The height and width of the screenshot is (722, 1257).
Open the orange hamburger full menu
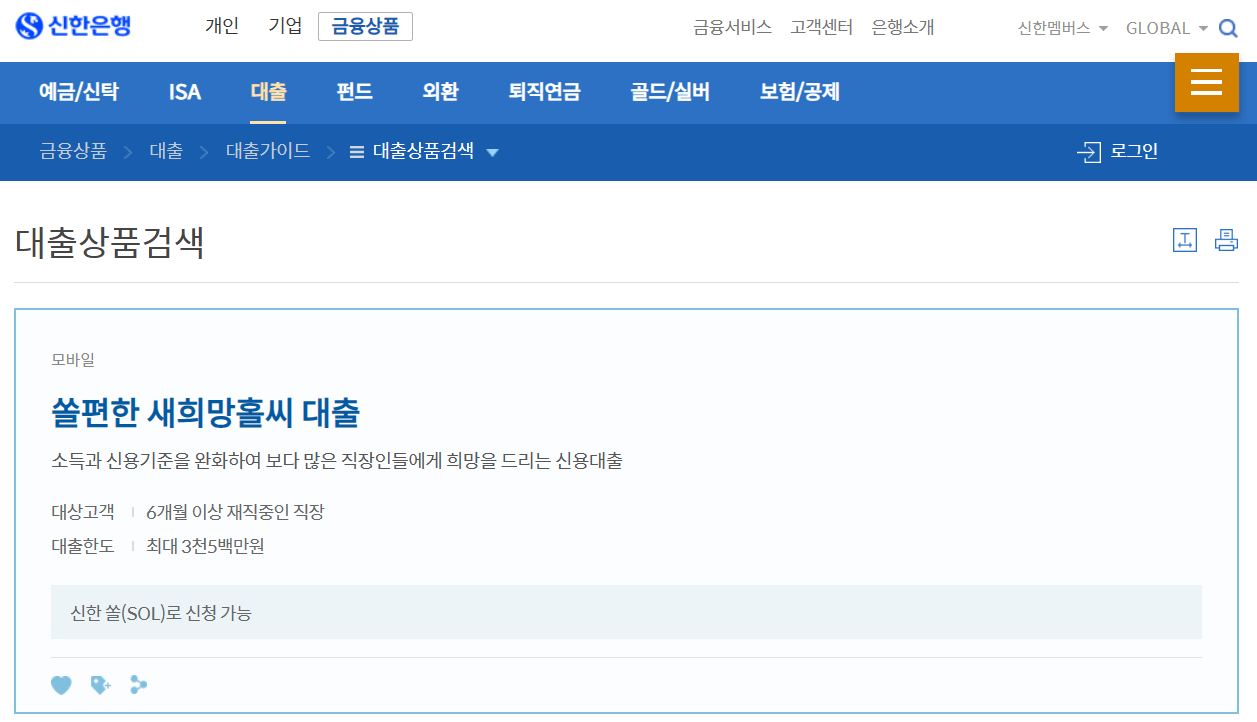[x=1207, y=83]
